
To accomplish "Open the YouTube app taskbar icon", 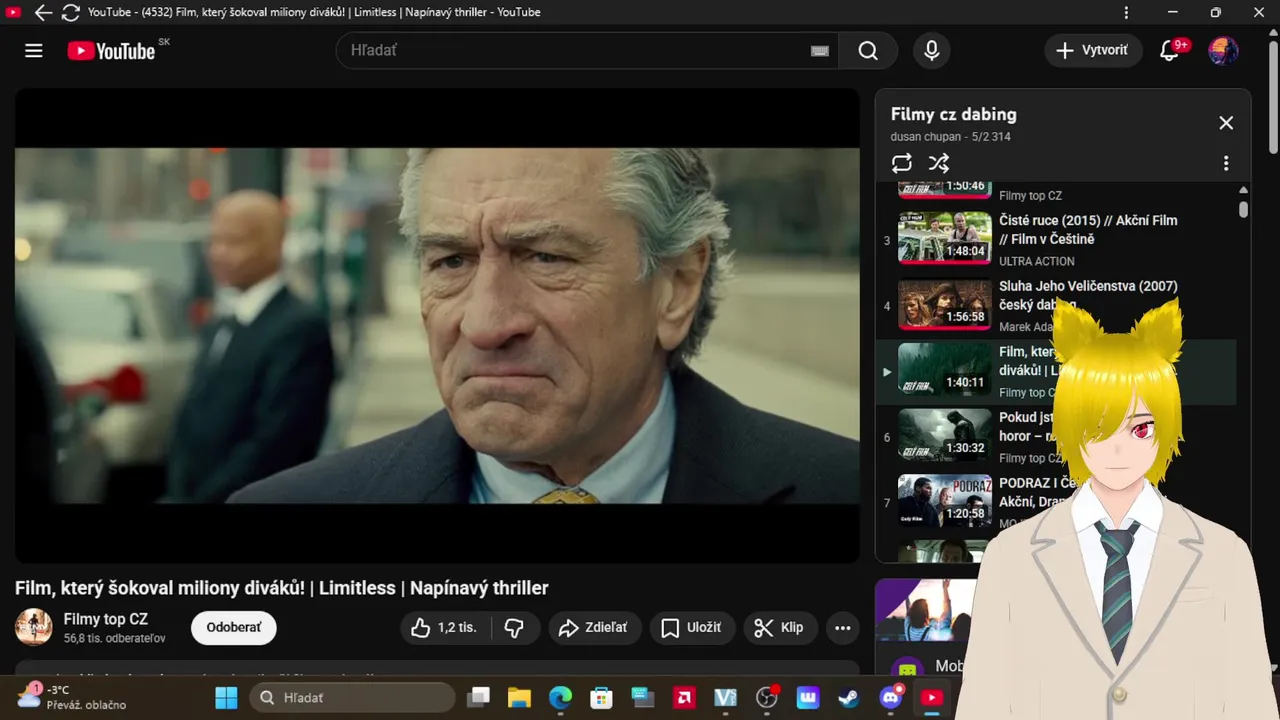I will [x=931, y=697].
